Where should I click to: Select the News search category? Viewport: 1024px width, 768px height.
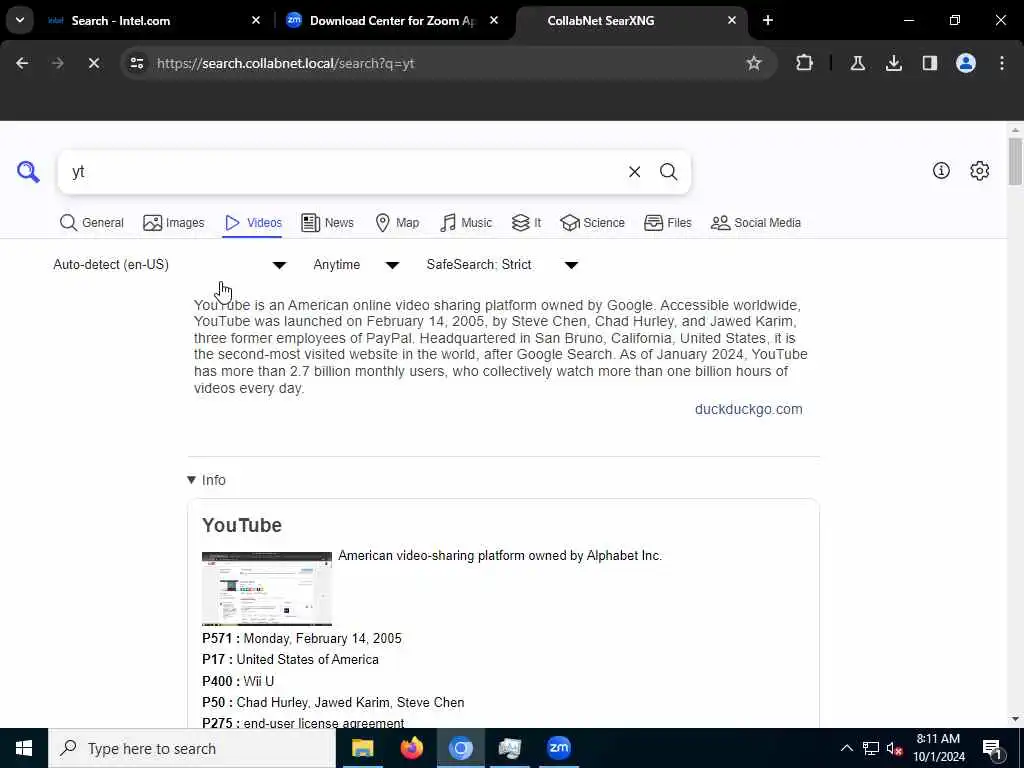[x=327, y=223]
